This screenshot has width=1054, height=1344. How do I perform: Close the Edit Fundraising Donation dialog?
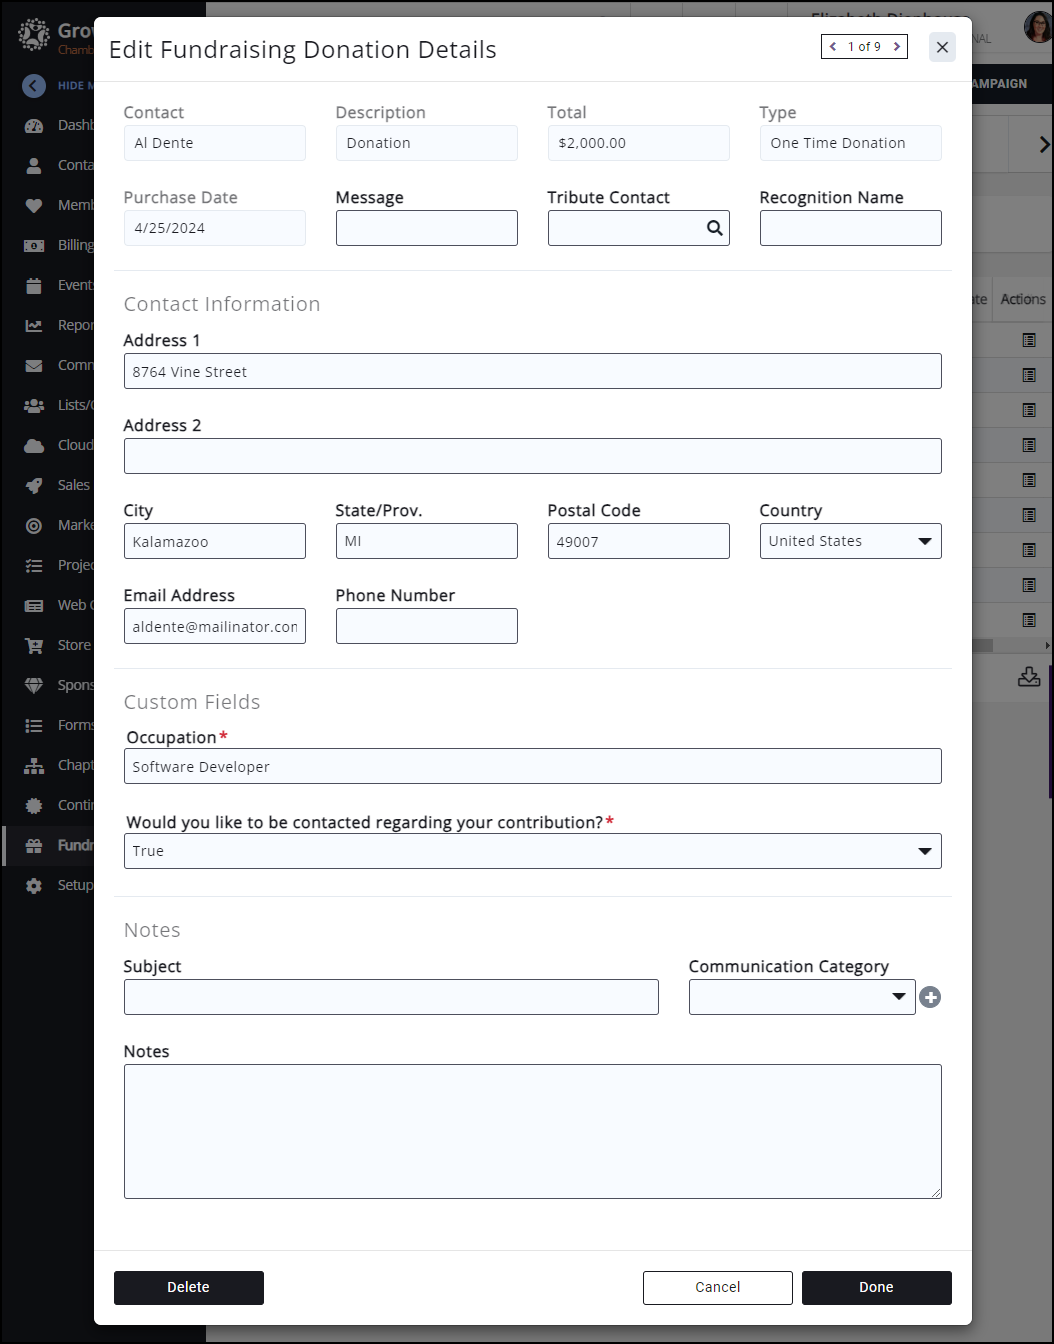click(x=942, y=47)
